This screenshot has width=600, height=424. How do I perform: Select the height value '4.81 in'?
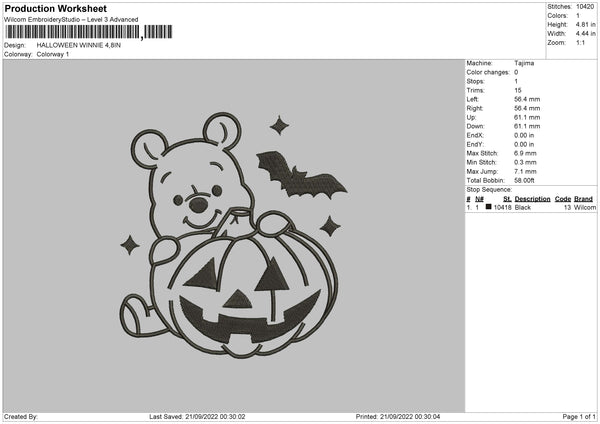[x=585, y=24]
